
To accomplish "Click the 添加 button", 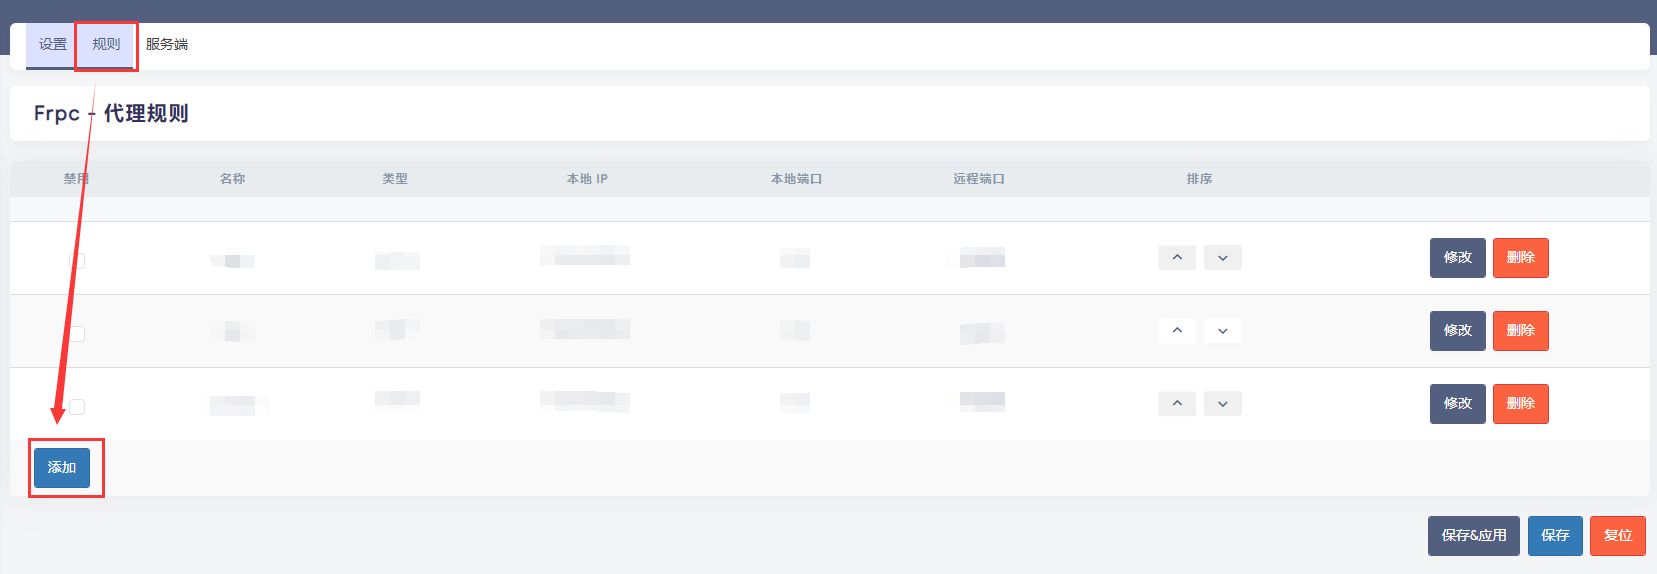I will tap(62, 468).
